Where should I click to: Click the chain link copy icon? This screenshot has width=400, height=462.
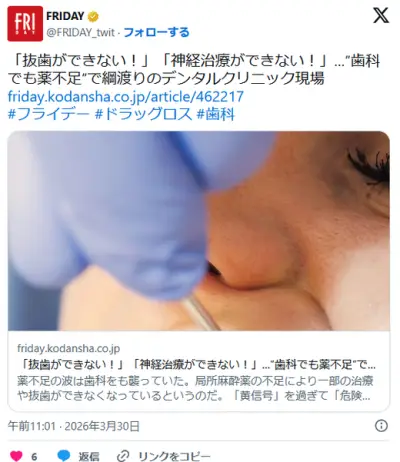tap(123, 456)
